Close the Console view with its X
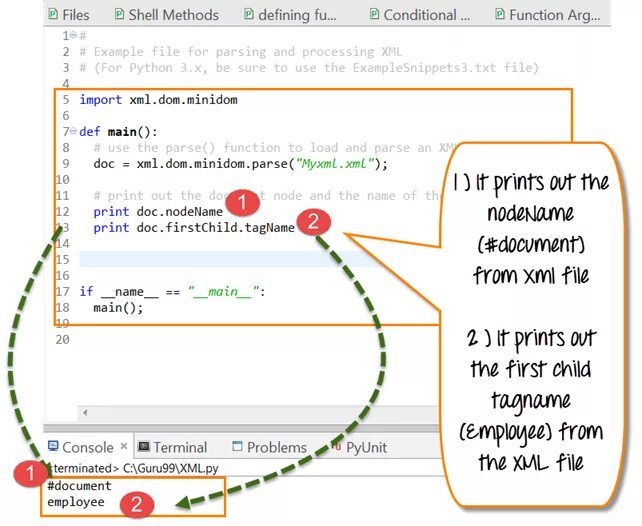642x526 pixels. pos(124,446)
